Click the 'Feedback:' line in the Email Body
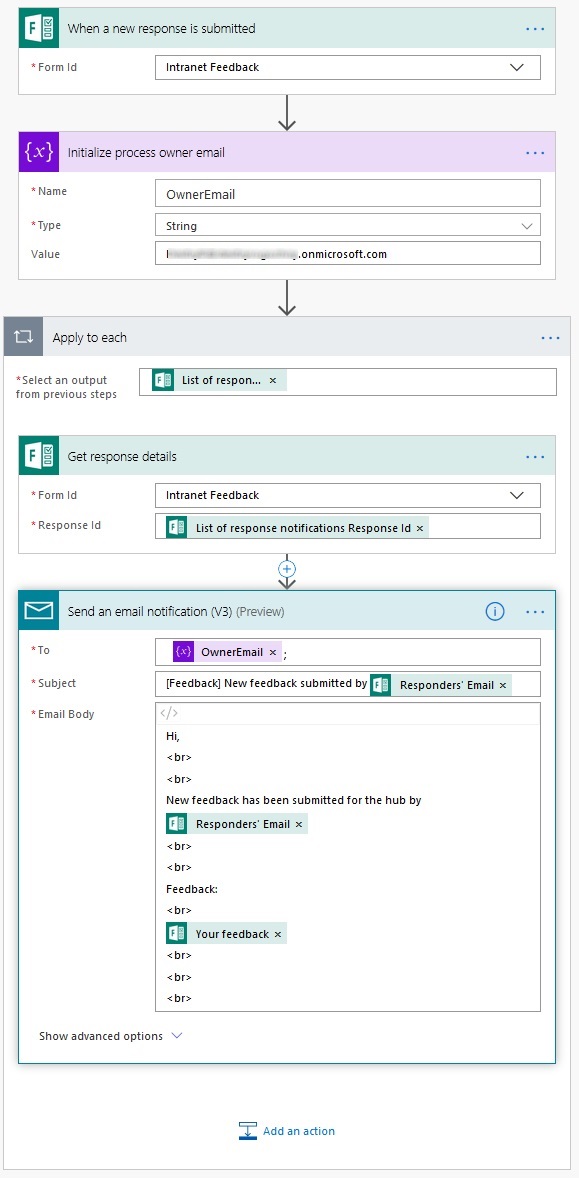The height and width of the screenshot is (1178, 579). pos(191,890)
